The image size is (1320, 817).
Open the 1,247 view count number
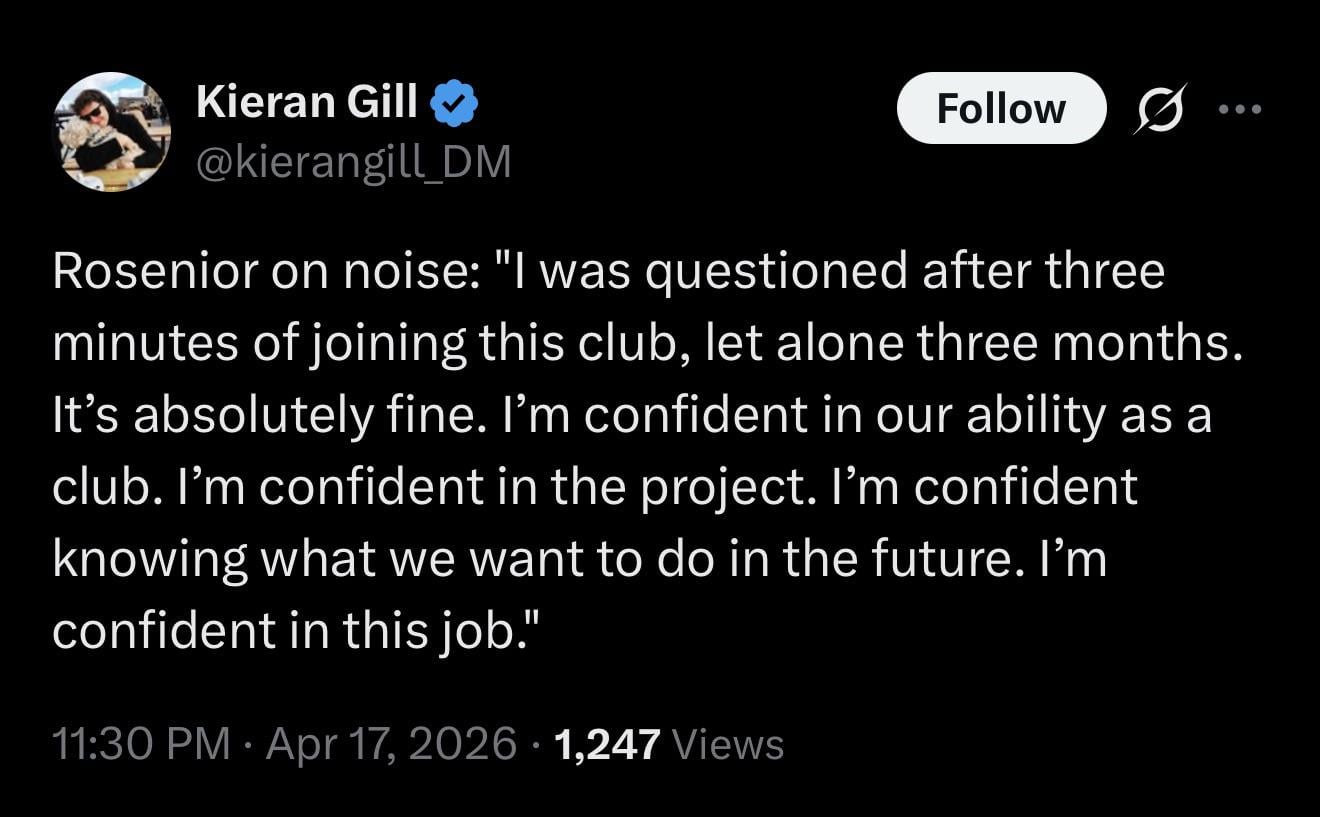click(x=607, y=745)
